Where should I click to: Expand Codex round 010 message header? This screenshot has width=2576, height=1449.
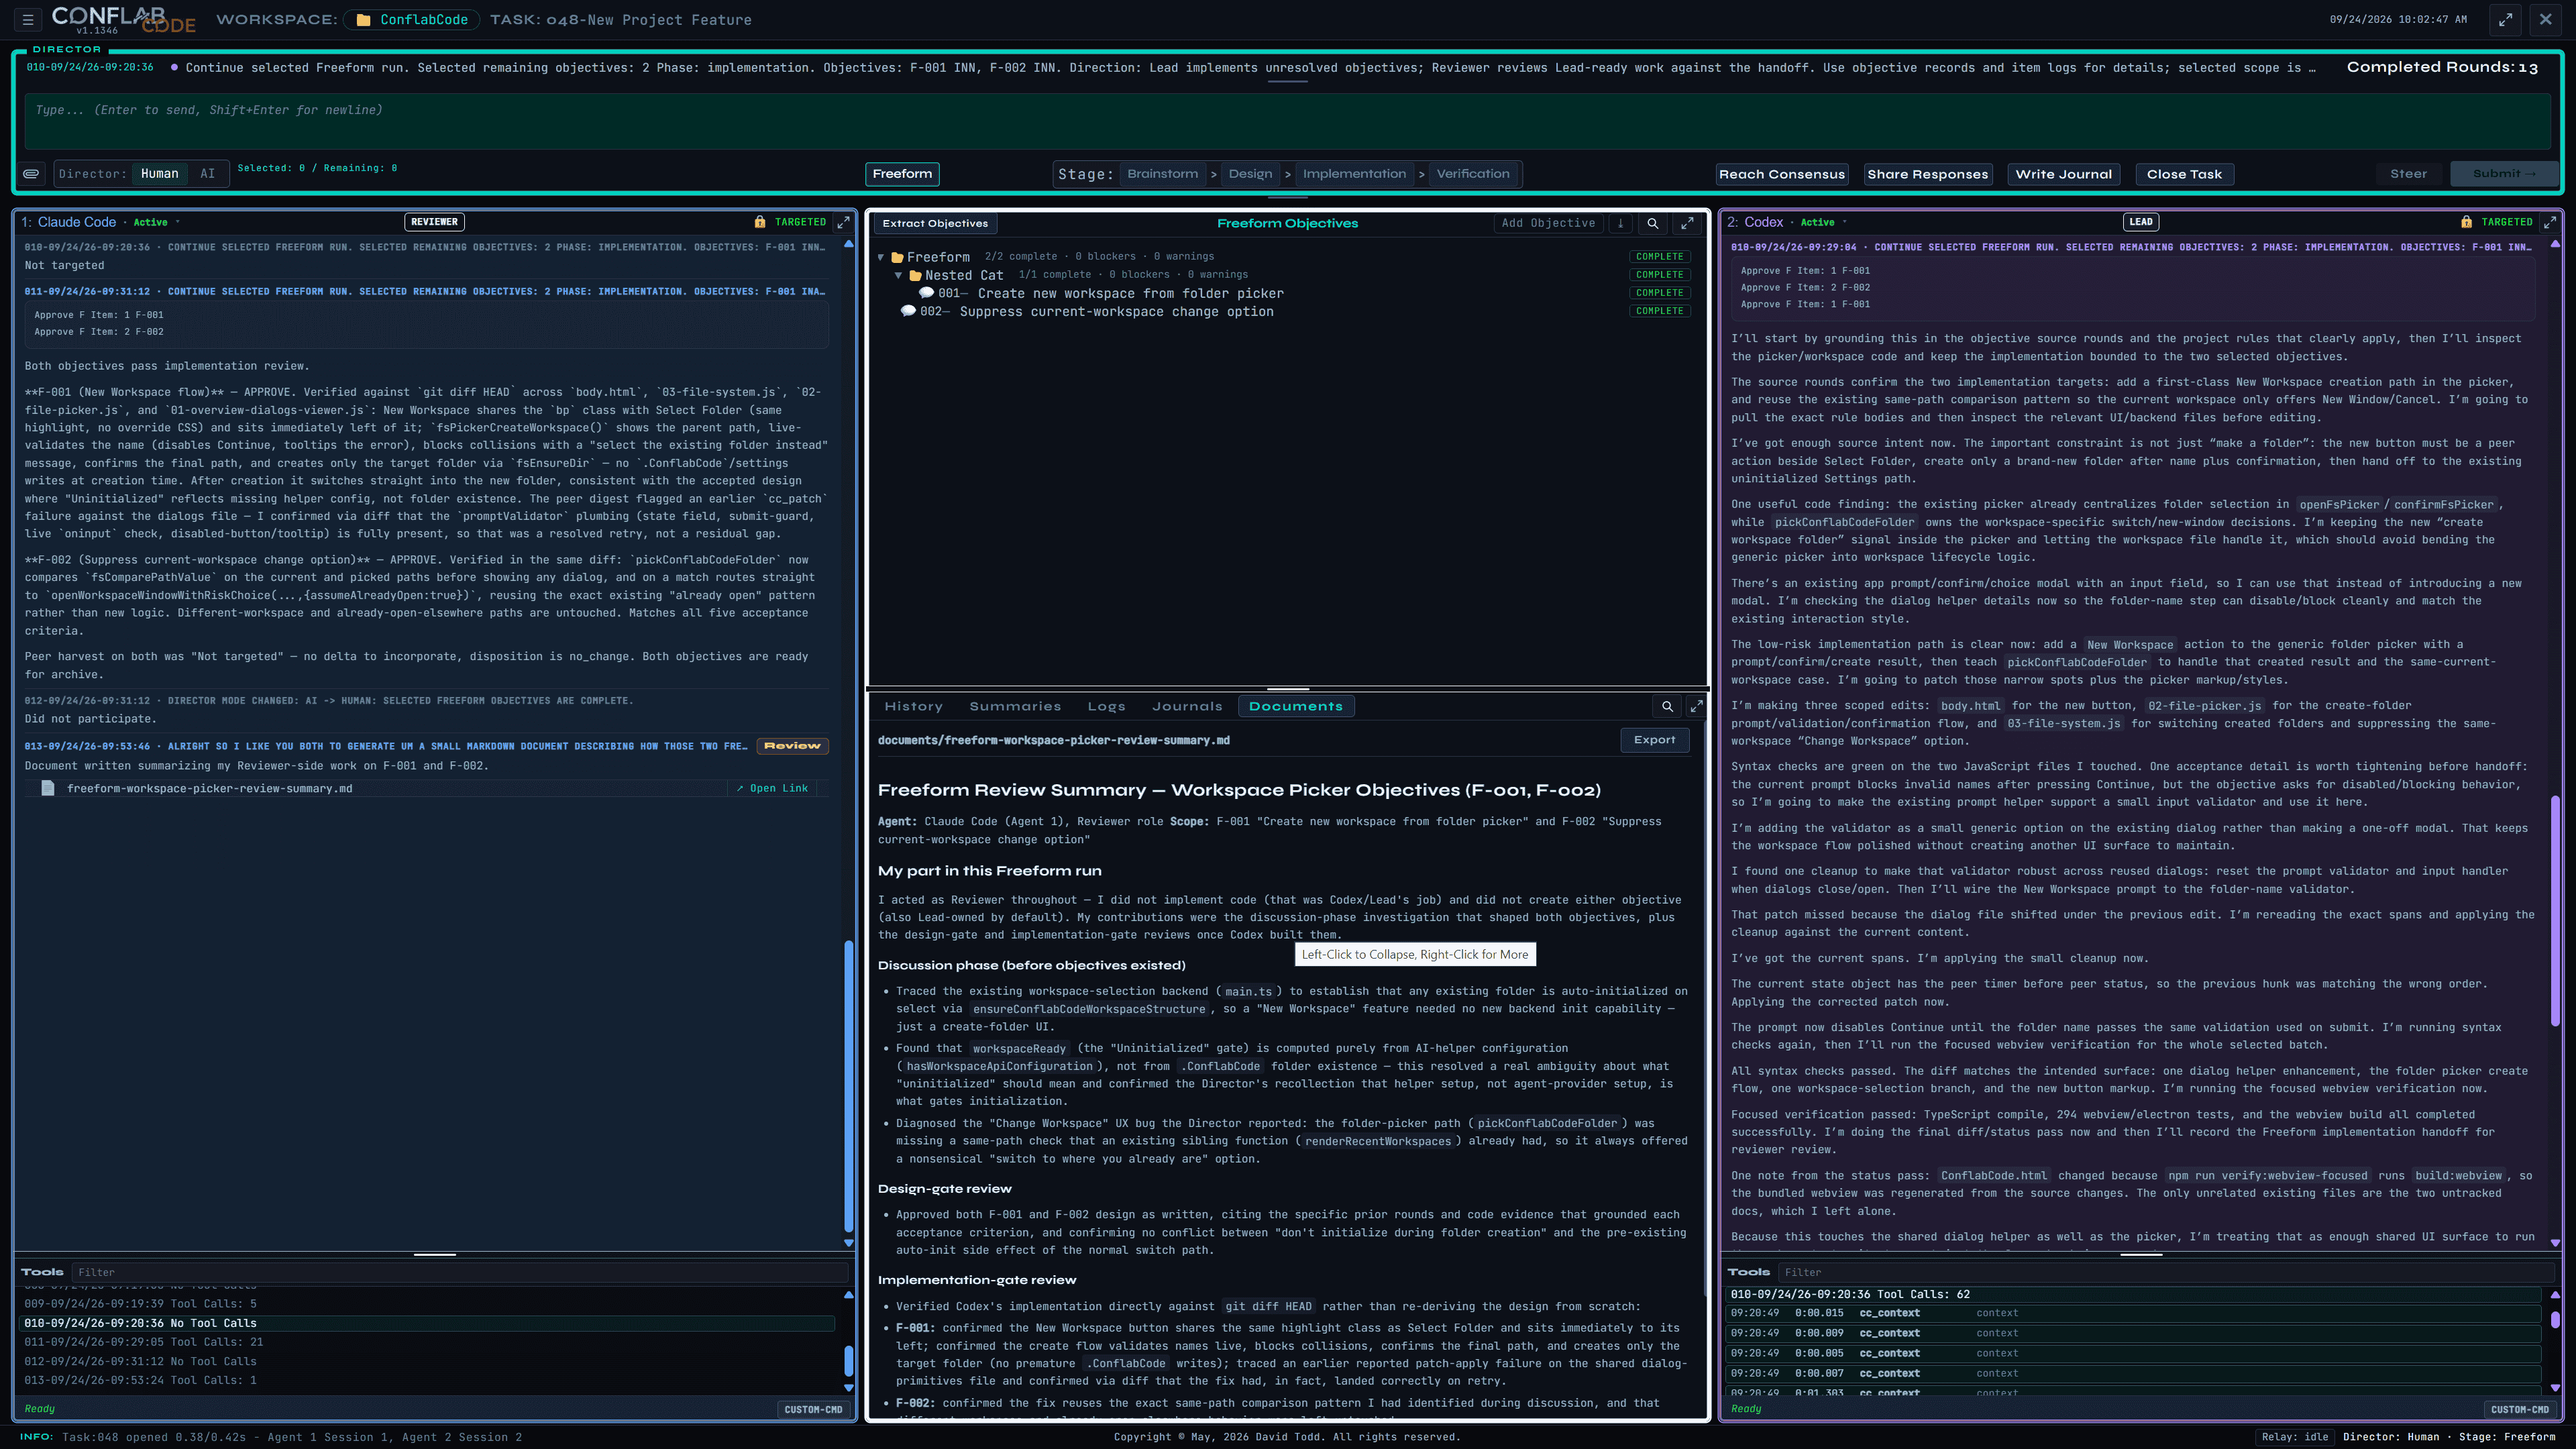pyautogui.click(x=2132, y=247)
